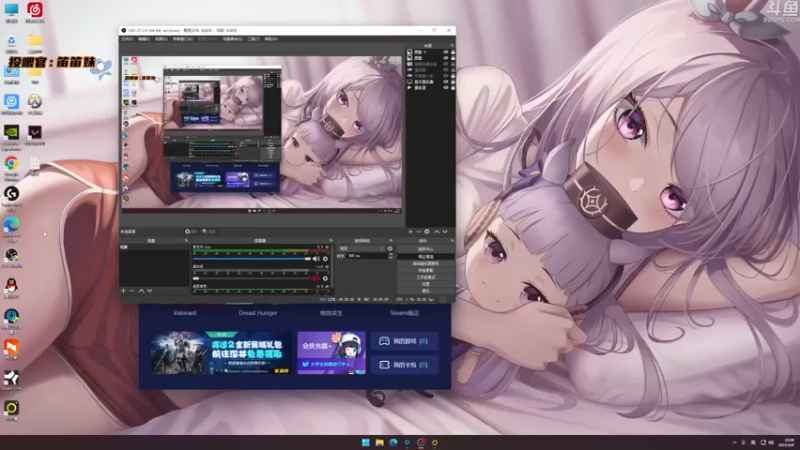Viewport: 800px width, 450px height.
Task: Open 我的游戏 (0) in the background window
Action: point(405,341)
